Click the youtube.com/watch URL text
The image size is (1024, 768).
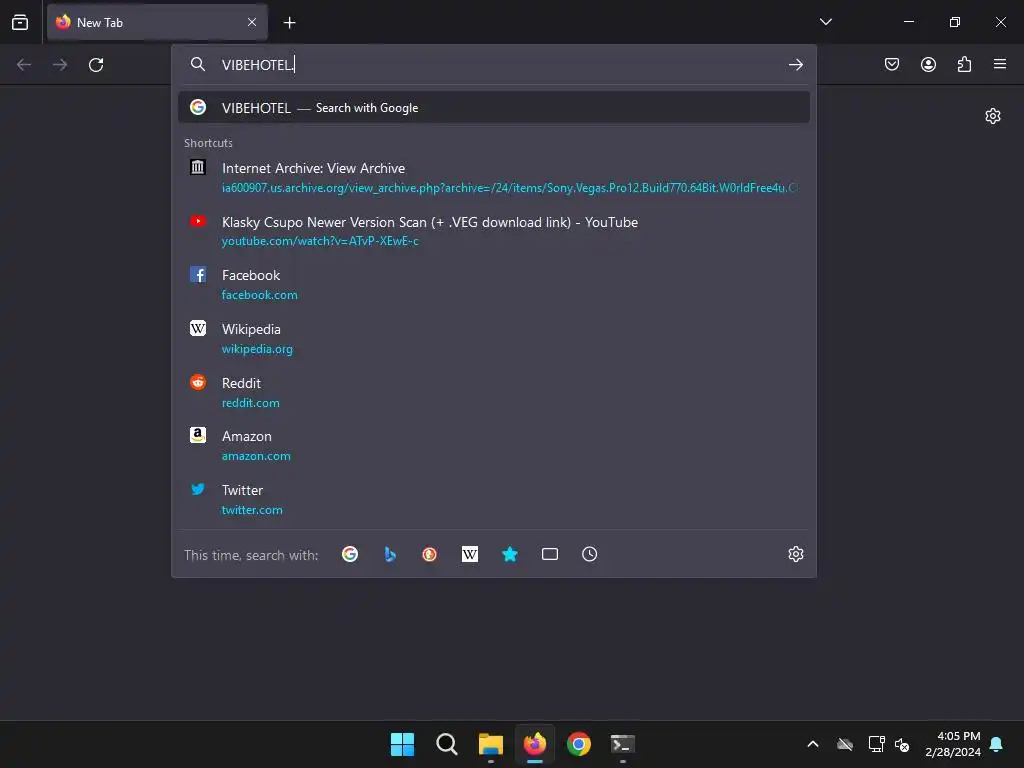[320, 241]
